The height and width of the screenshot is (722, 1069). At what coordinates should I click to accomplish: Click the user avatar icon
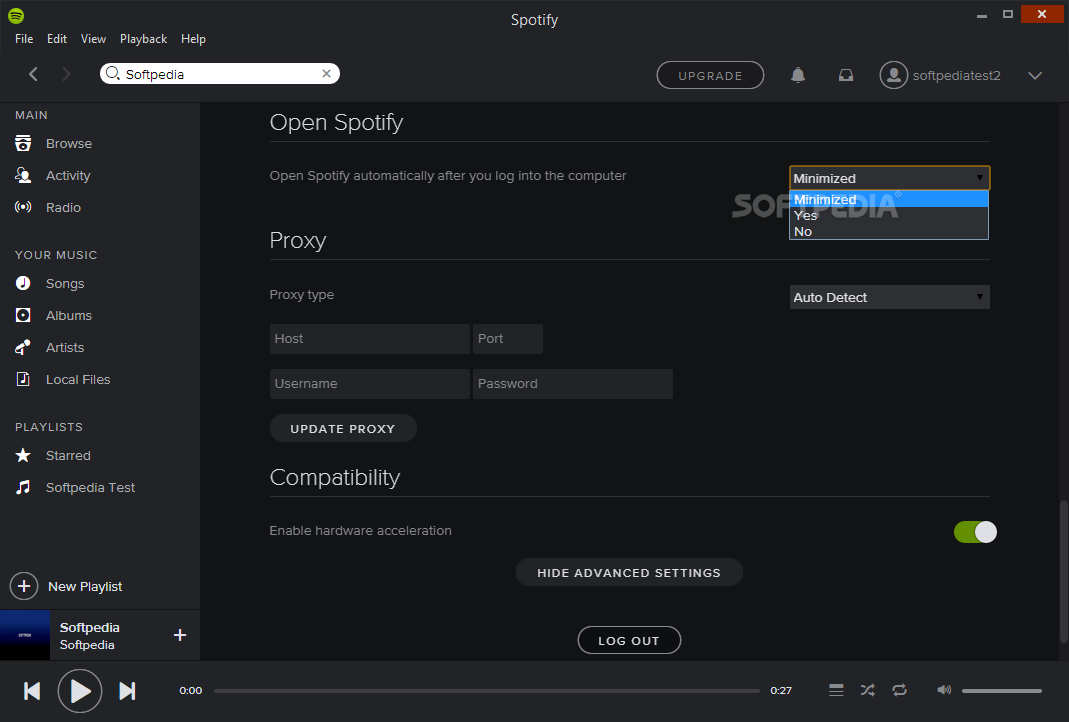(893, 75)
